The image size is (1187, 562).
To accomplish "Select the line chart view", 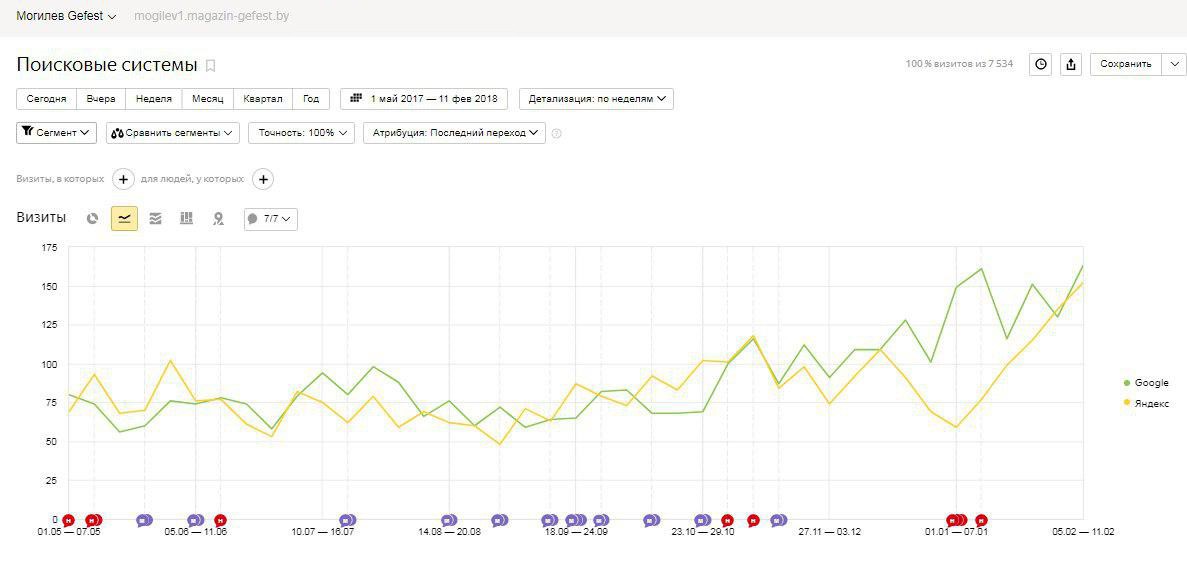I will (x=124, y=219).
